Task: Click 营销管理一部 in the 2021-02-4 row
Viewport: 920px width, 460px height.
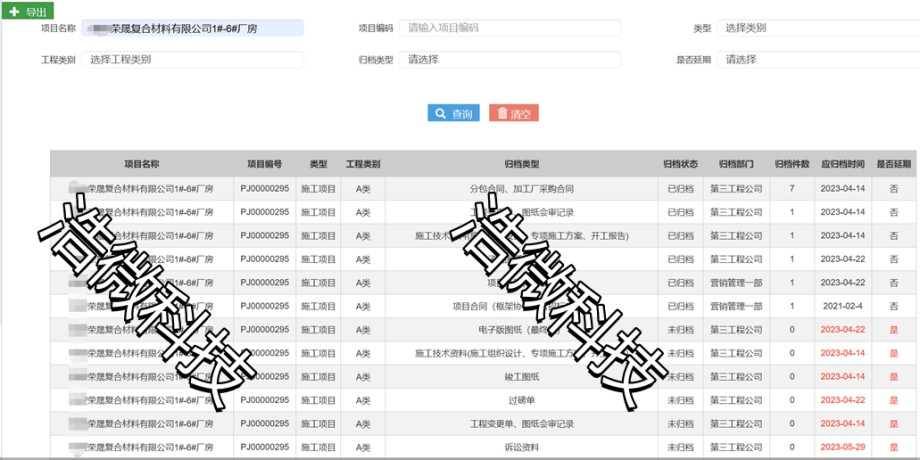Action: pos(736,306)
